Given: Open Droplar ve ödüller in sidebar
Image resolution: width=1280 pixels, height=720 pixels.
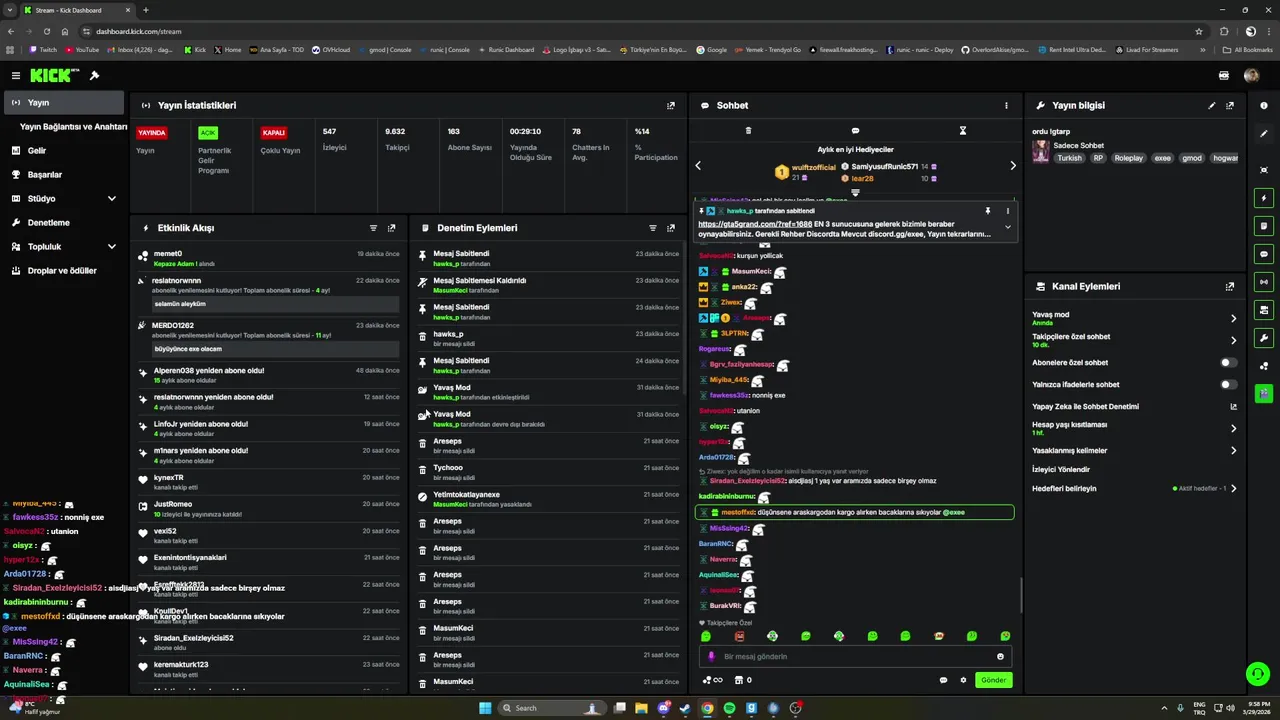Looking at the screenshot, I should click(x=64, y=271).
